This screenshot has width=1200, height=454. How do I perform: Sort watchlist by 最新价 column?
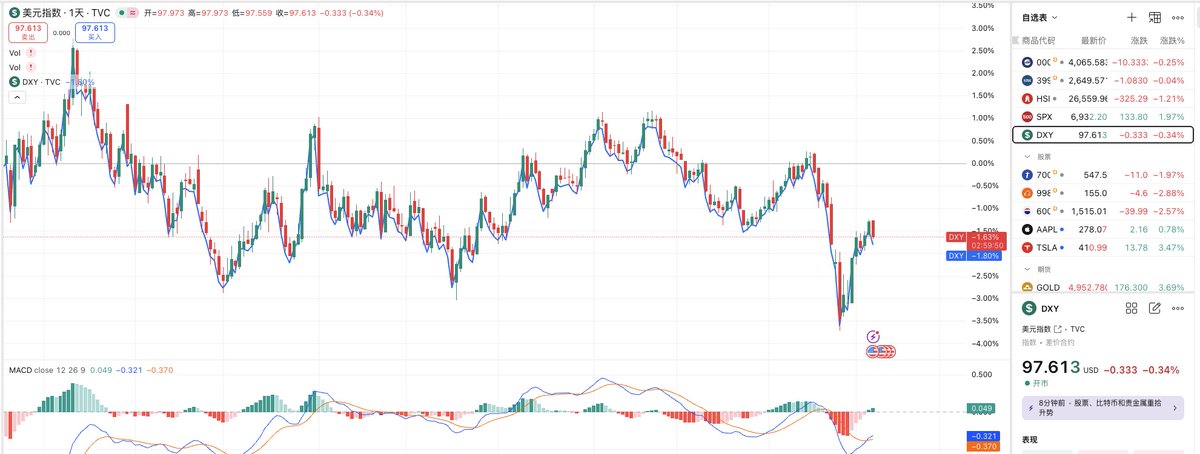coord(1093,41)
